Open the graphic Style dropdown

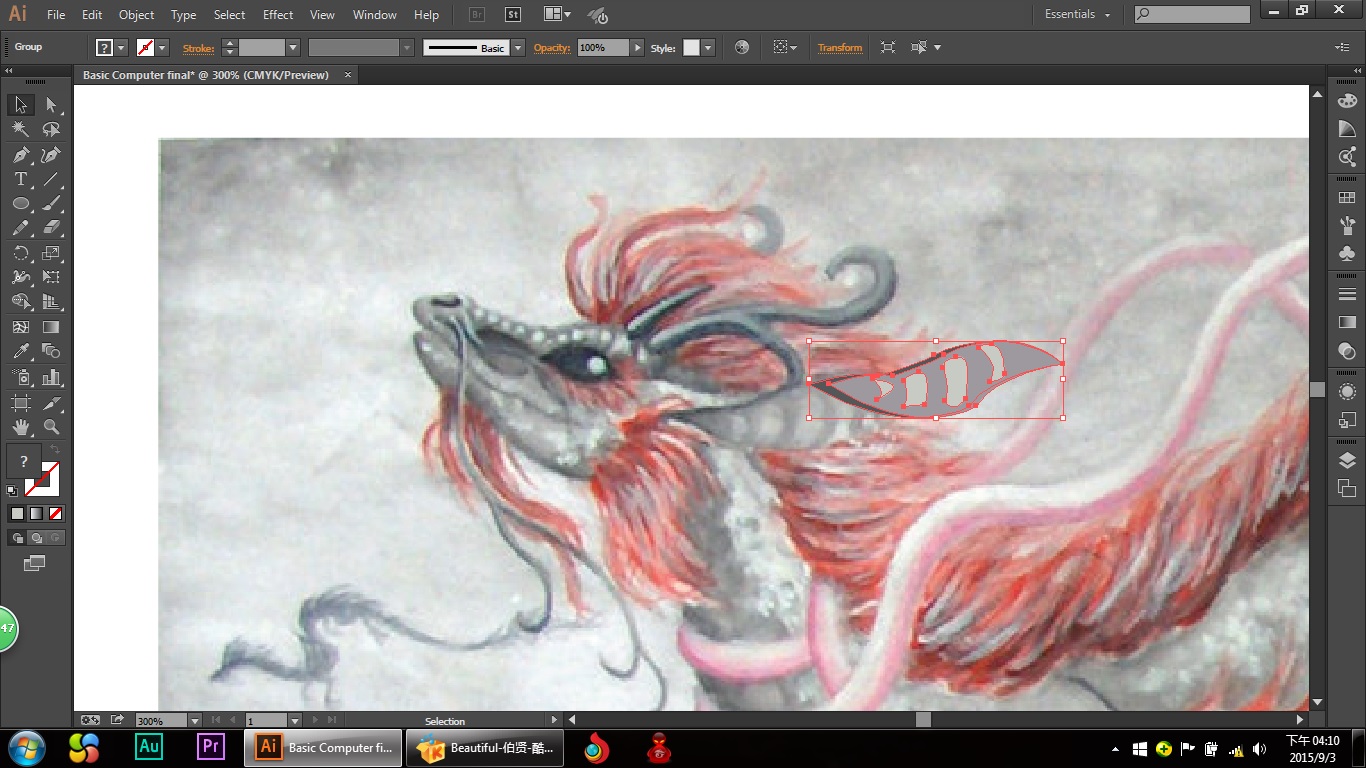pyautogui.click(x=708, y=47)
